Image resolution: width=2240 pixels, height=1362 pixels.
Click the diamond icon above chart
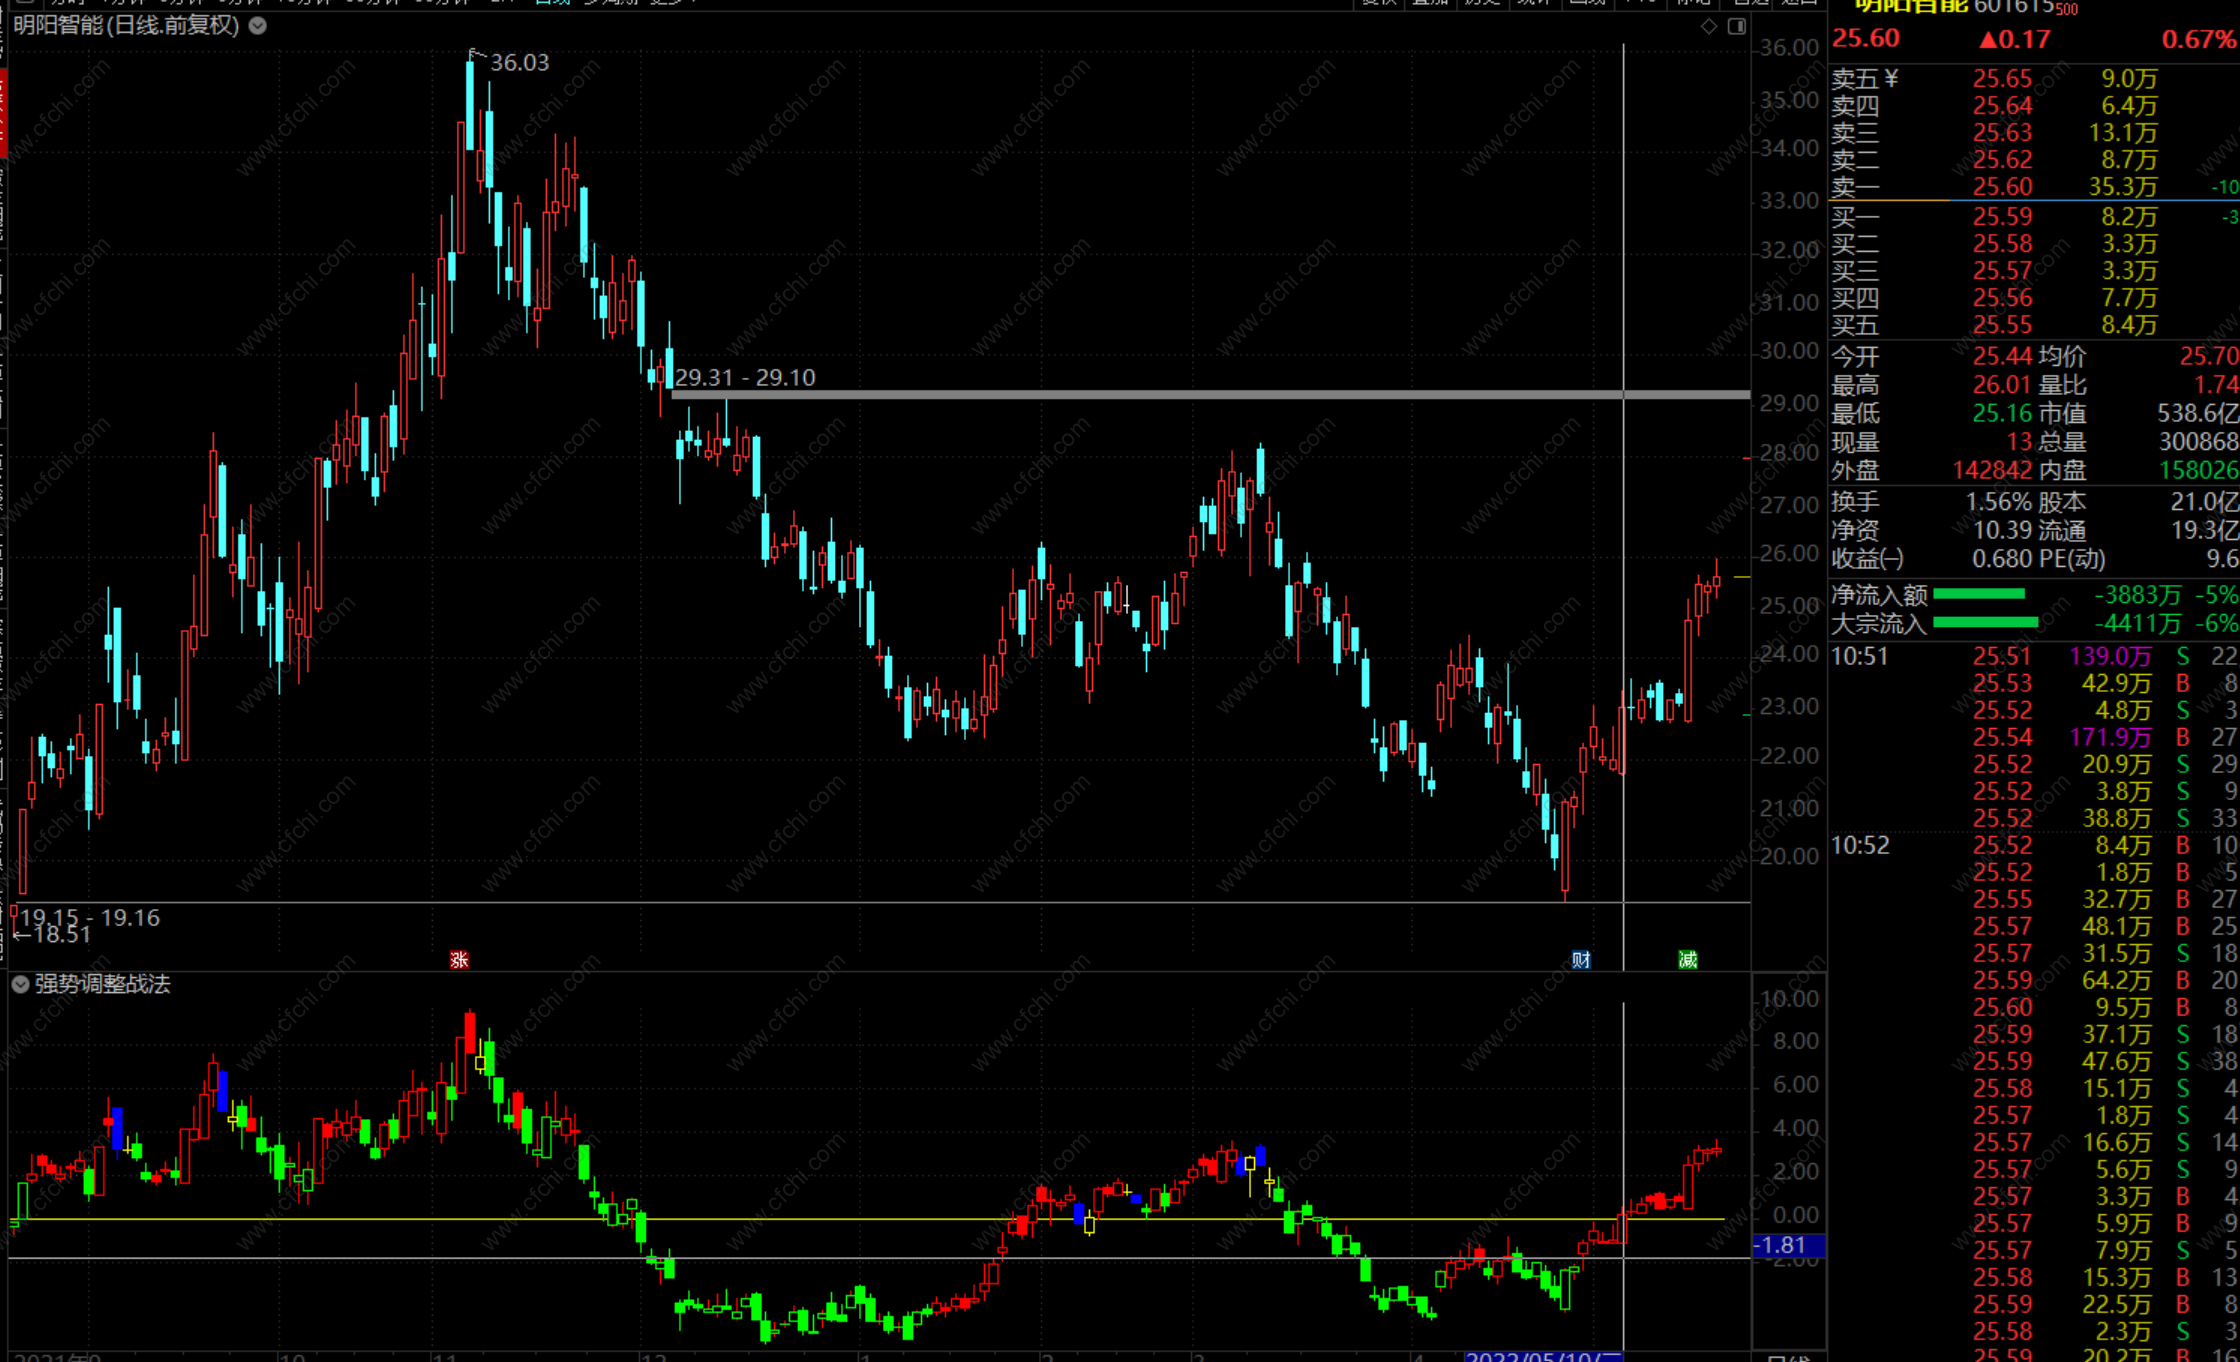(1709, 27)
